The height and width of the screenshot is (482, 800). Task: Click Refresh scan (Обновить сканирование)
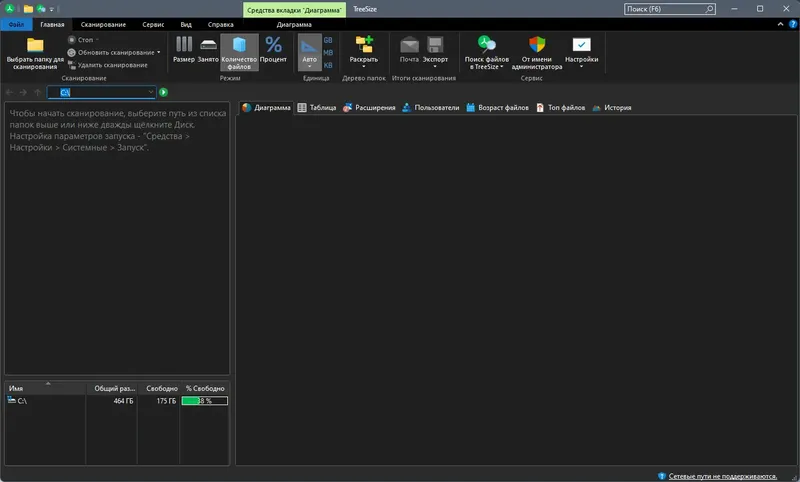click(x=111, y=53)
